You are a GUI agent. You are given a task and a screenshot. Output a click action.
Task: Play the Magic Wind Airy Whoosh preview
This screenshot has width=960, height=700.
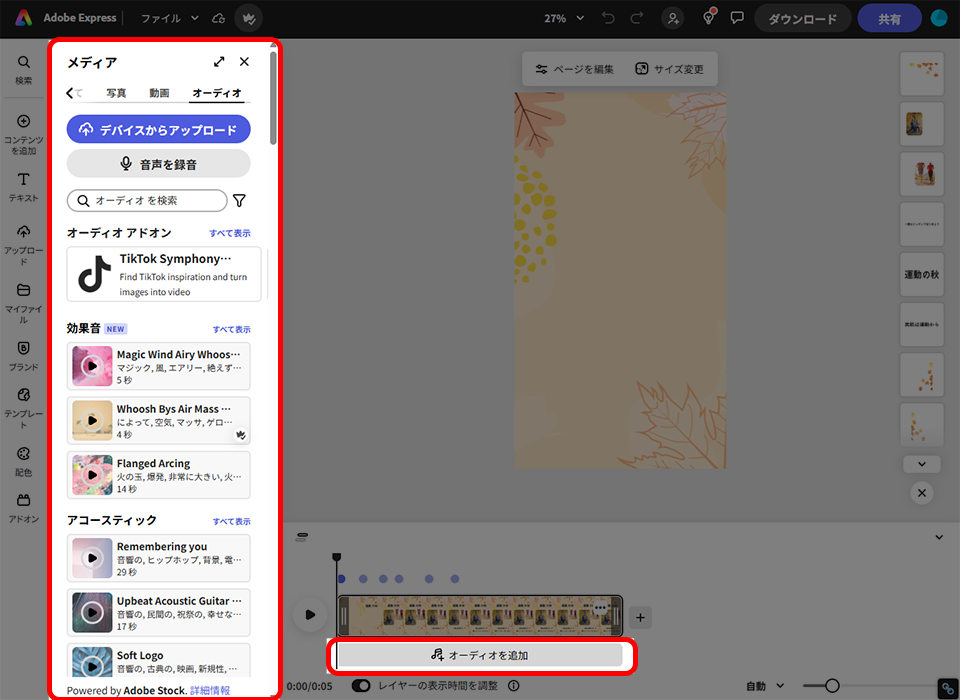[92, 367]
